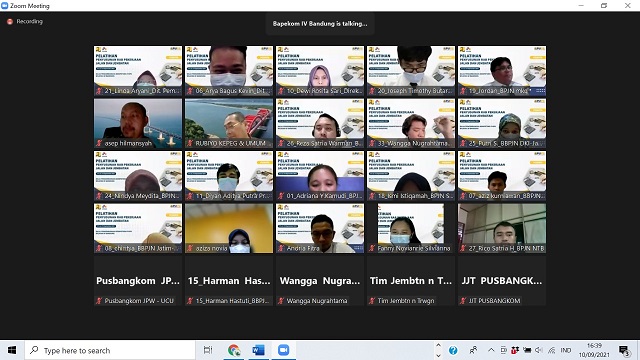Click the more options dots on 19_Jordan tile
The image size is (640, 360).
(x=540, y=91)
